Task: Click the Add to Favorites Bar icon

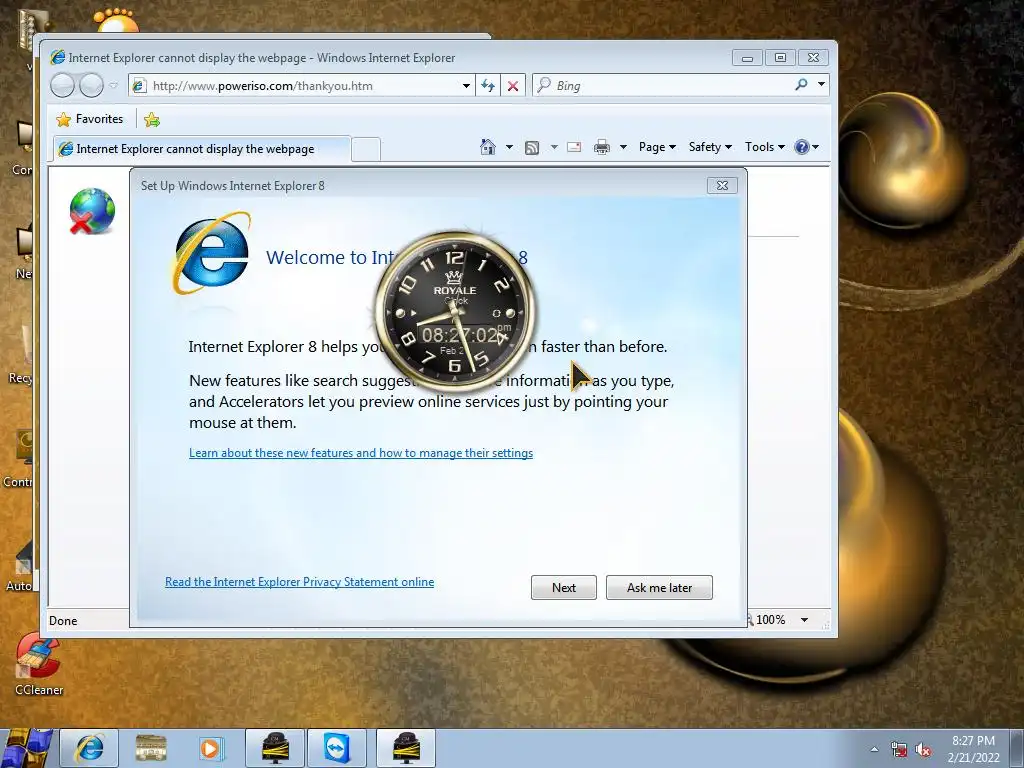Action: coord(152,120)
